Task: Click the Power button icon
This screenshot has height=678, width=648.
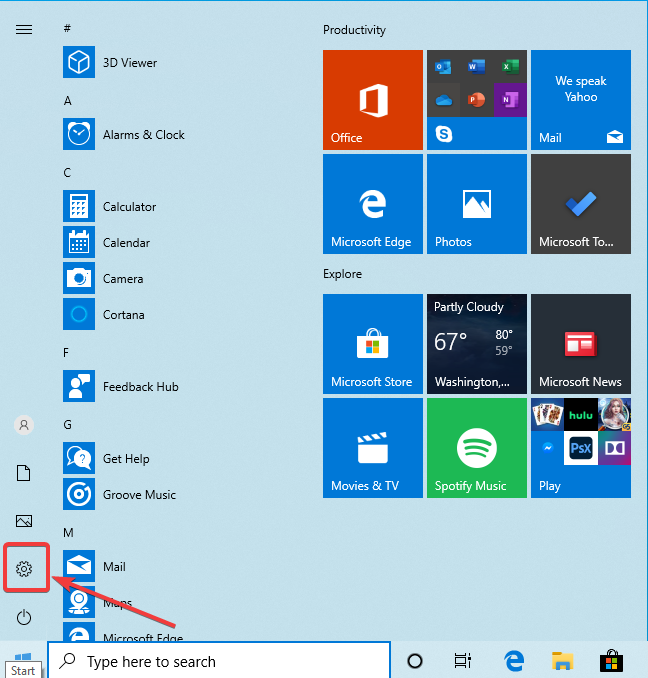Action: [x=24, y=617]
